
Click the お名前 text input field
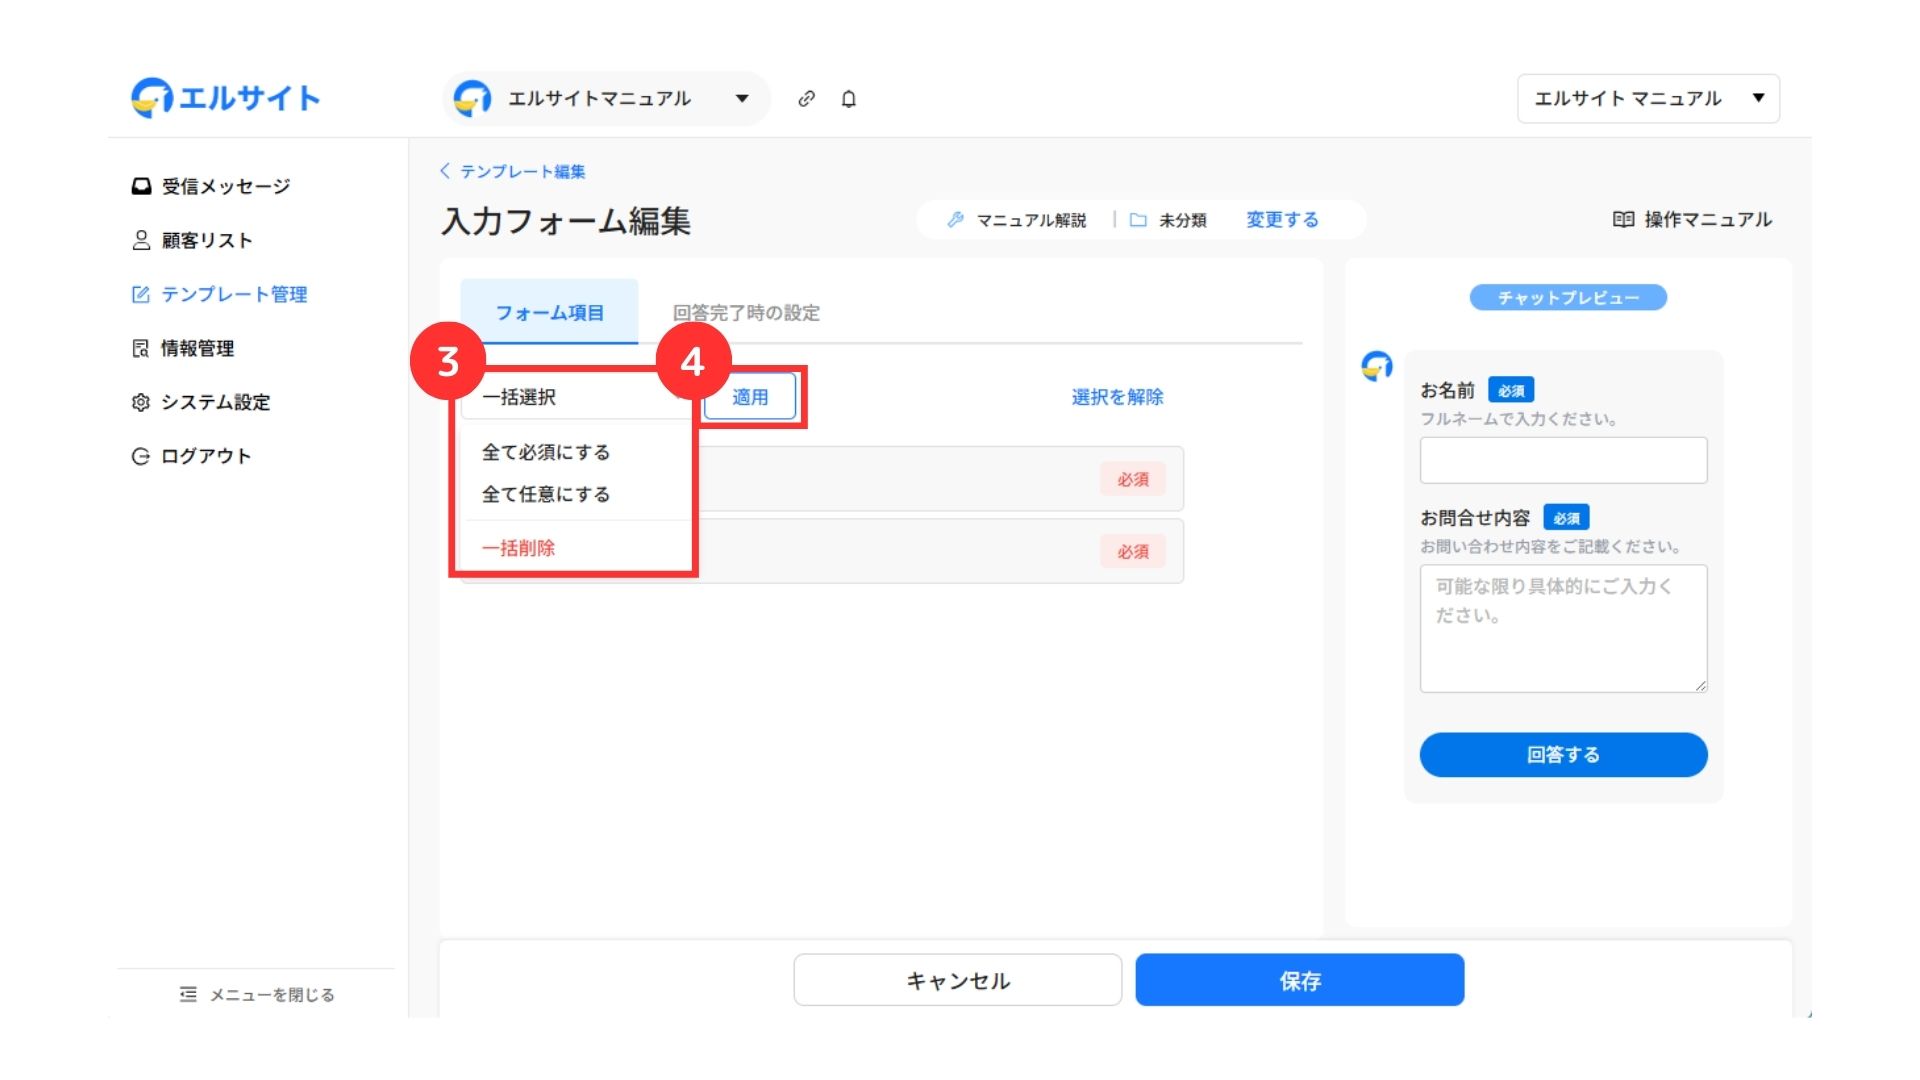(x=1562, y=461)
